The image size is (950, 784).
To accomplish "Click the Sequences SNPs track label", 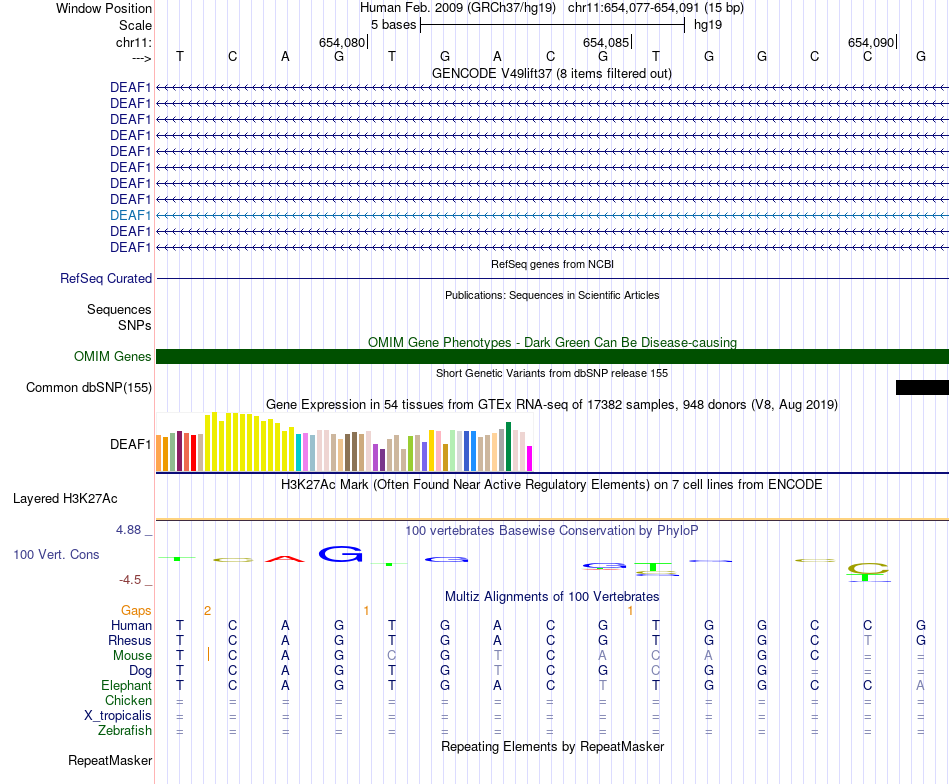I will tap(119, 317).
